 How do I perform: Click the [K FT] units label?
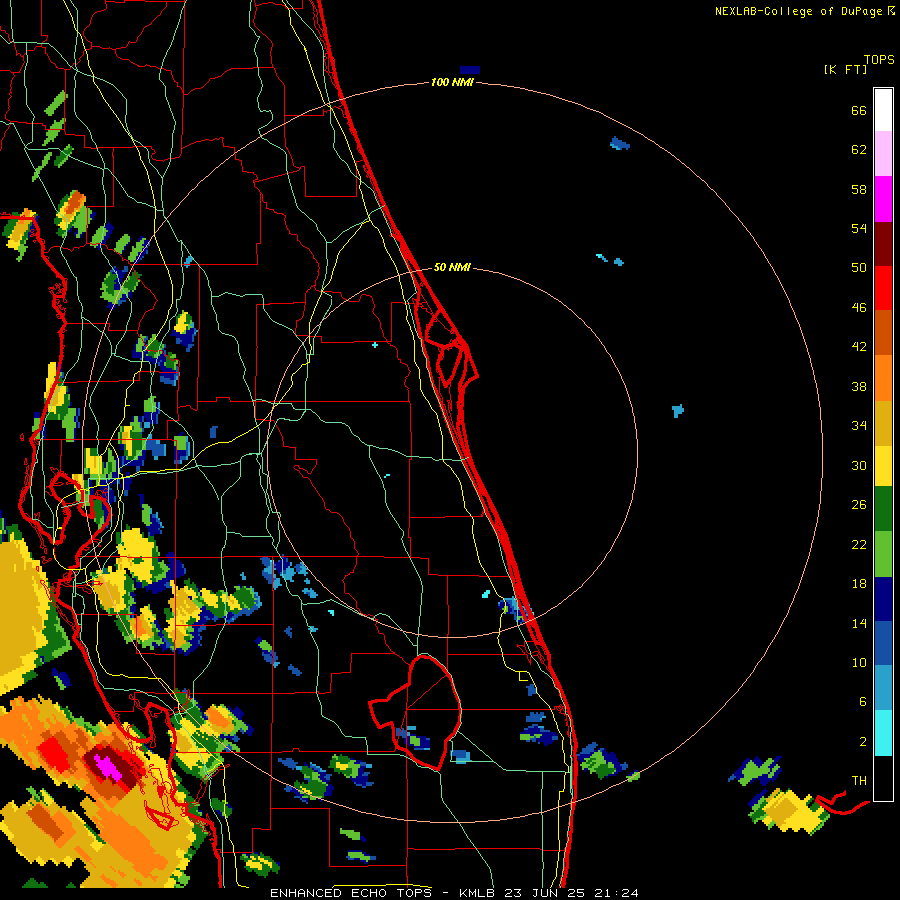(x=845, y=69)
